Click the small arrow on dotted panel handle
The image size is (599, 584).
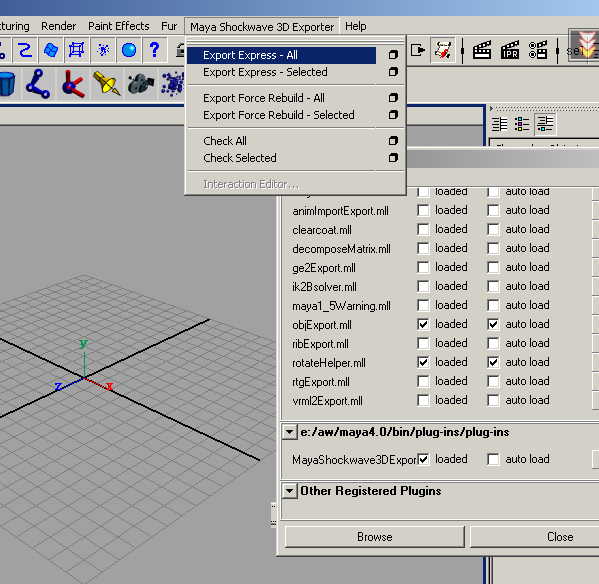point(491,108)
